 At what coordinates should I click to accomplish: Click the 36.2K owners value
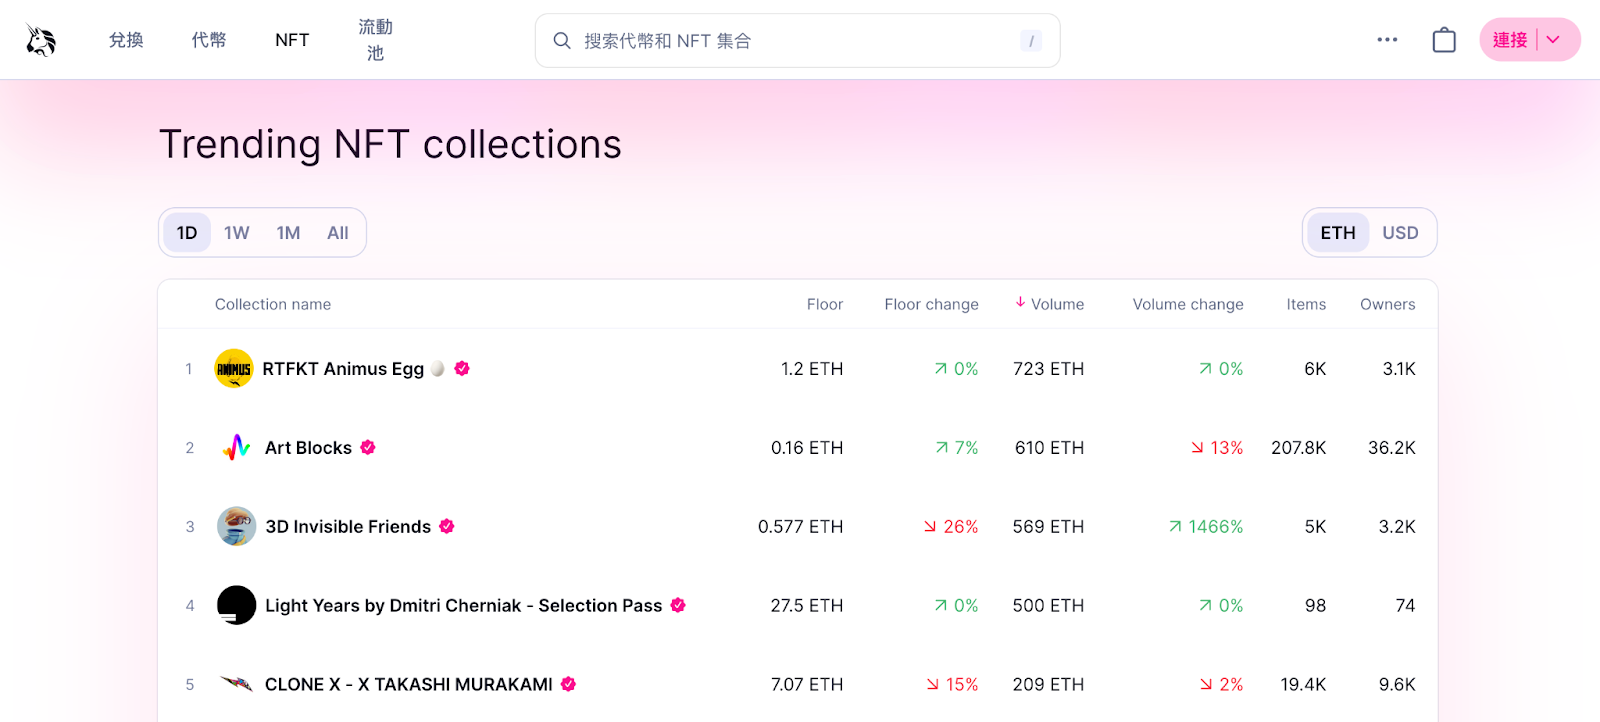pyautogui.click(x=1392, y=448)
